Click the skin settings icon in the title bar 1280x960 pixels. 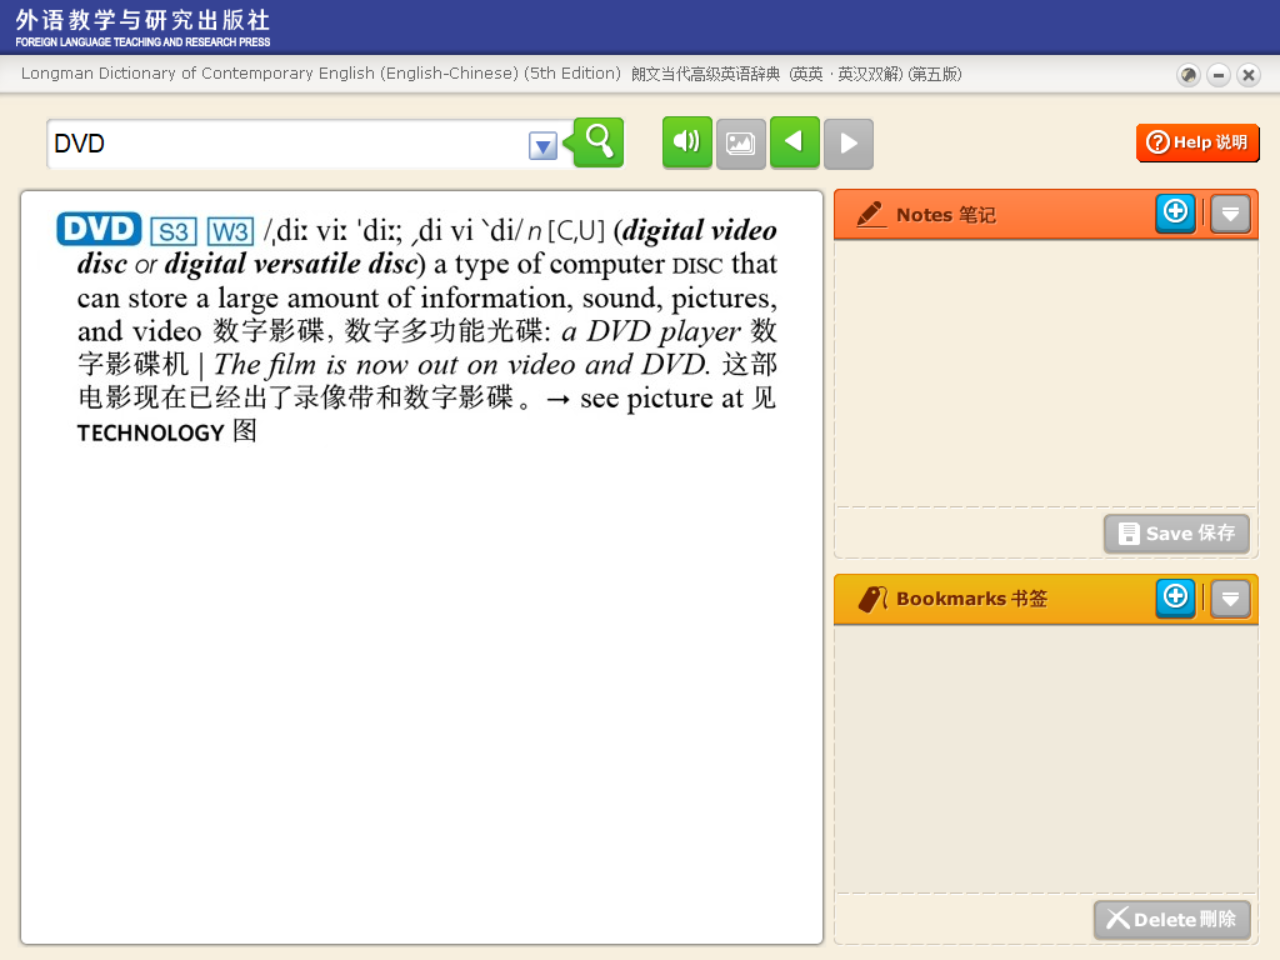coord(1189,75)
